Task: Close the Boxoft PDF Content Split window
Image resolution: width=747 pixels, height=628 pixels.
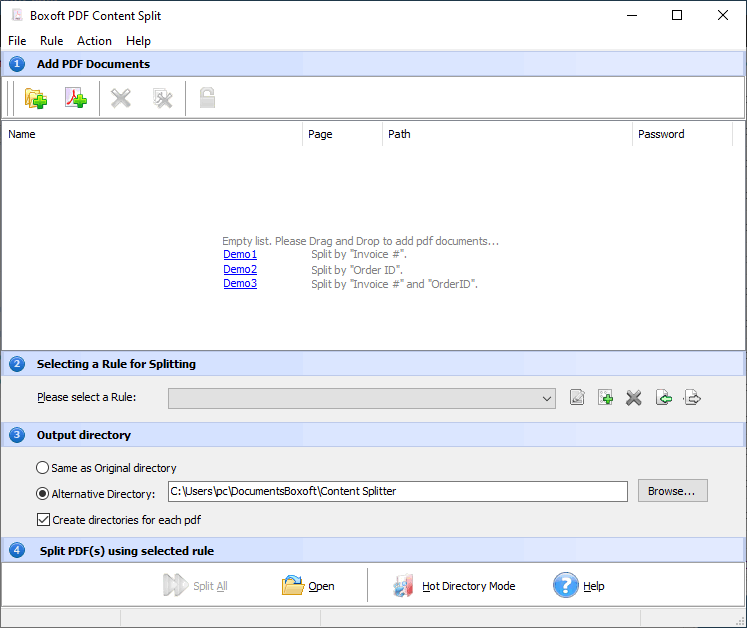Action: point(722,15)
